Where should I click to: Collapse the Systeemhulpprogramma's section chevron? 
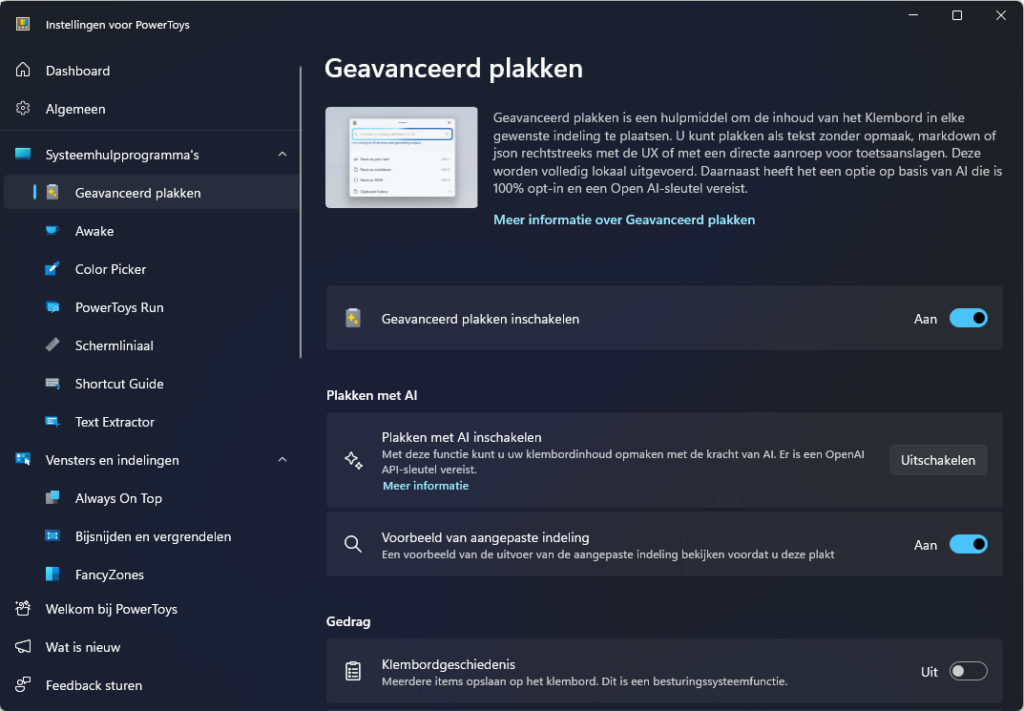coord(282,154)
